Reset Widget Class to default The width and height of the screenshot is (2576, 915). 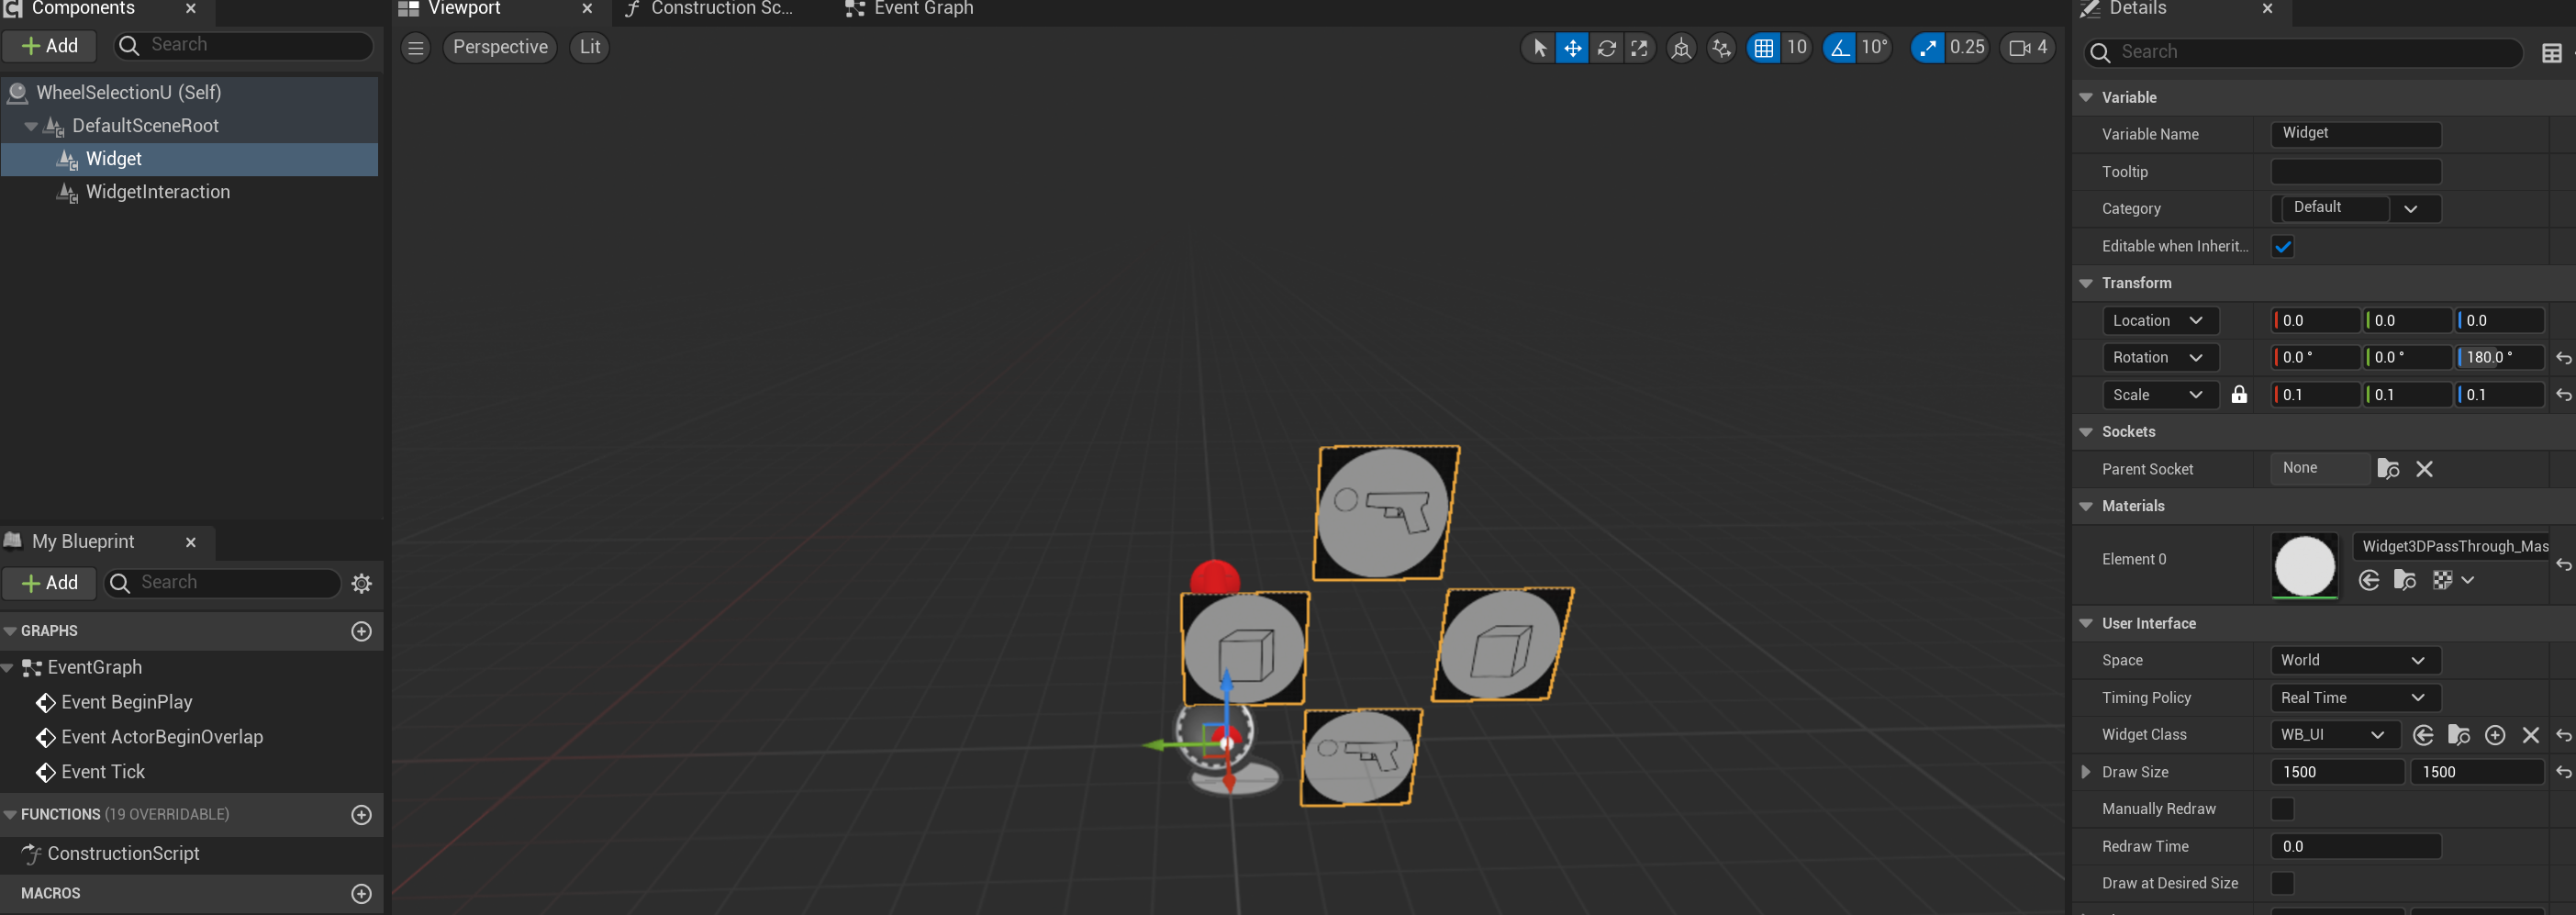(x=2563, y=736)
